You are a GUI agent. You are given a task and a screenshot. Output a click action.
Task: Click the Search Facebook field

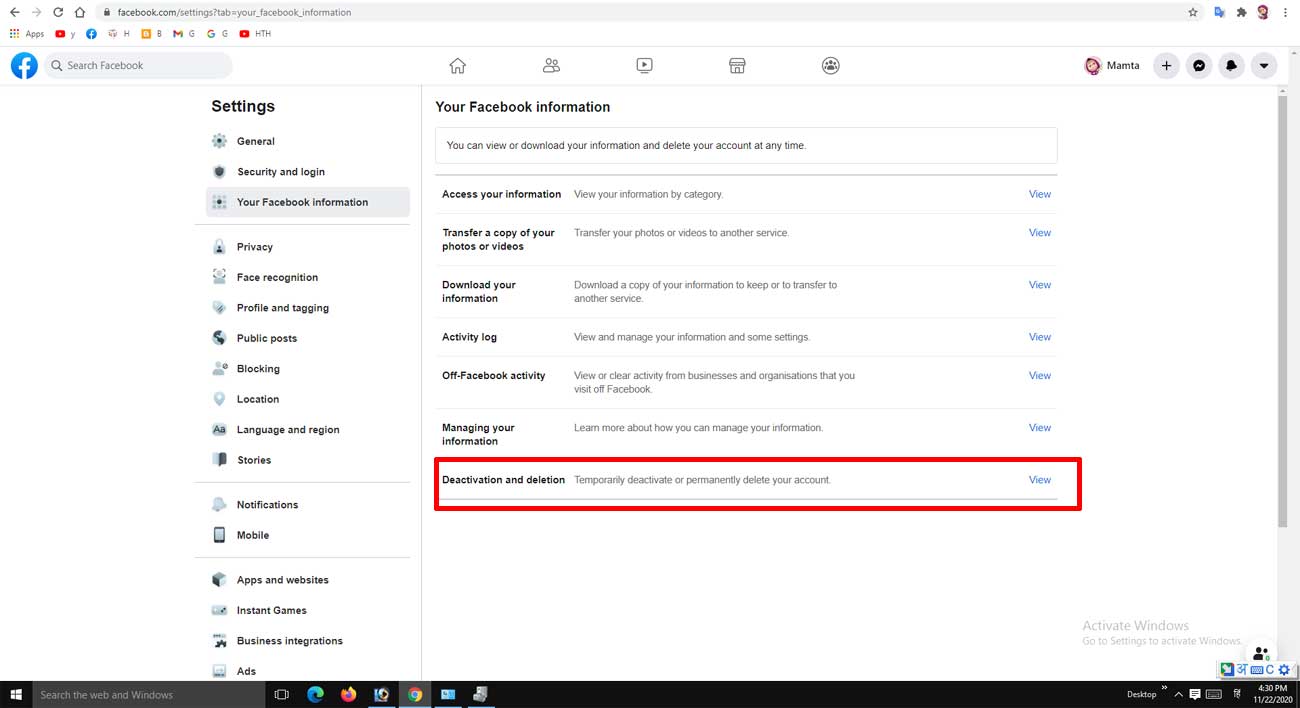click(138, 66)
